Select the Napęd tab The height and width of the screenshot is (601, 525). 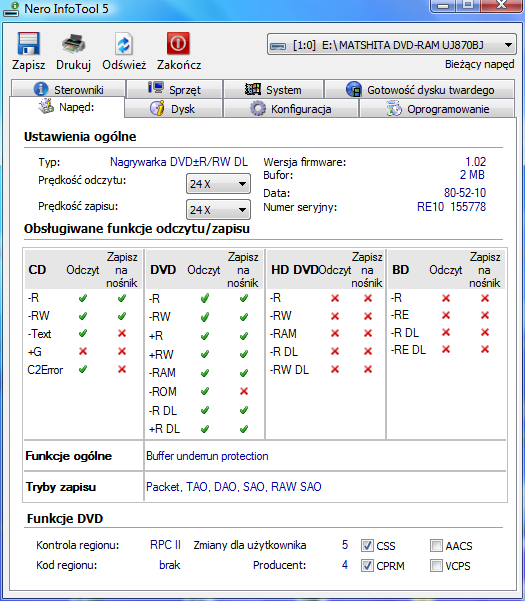pos(67,107)
